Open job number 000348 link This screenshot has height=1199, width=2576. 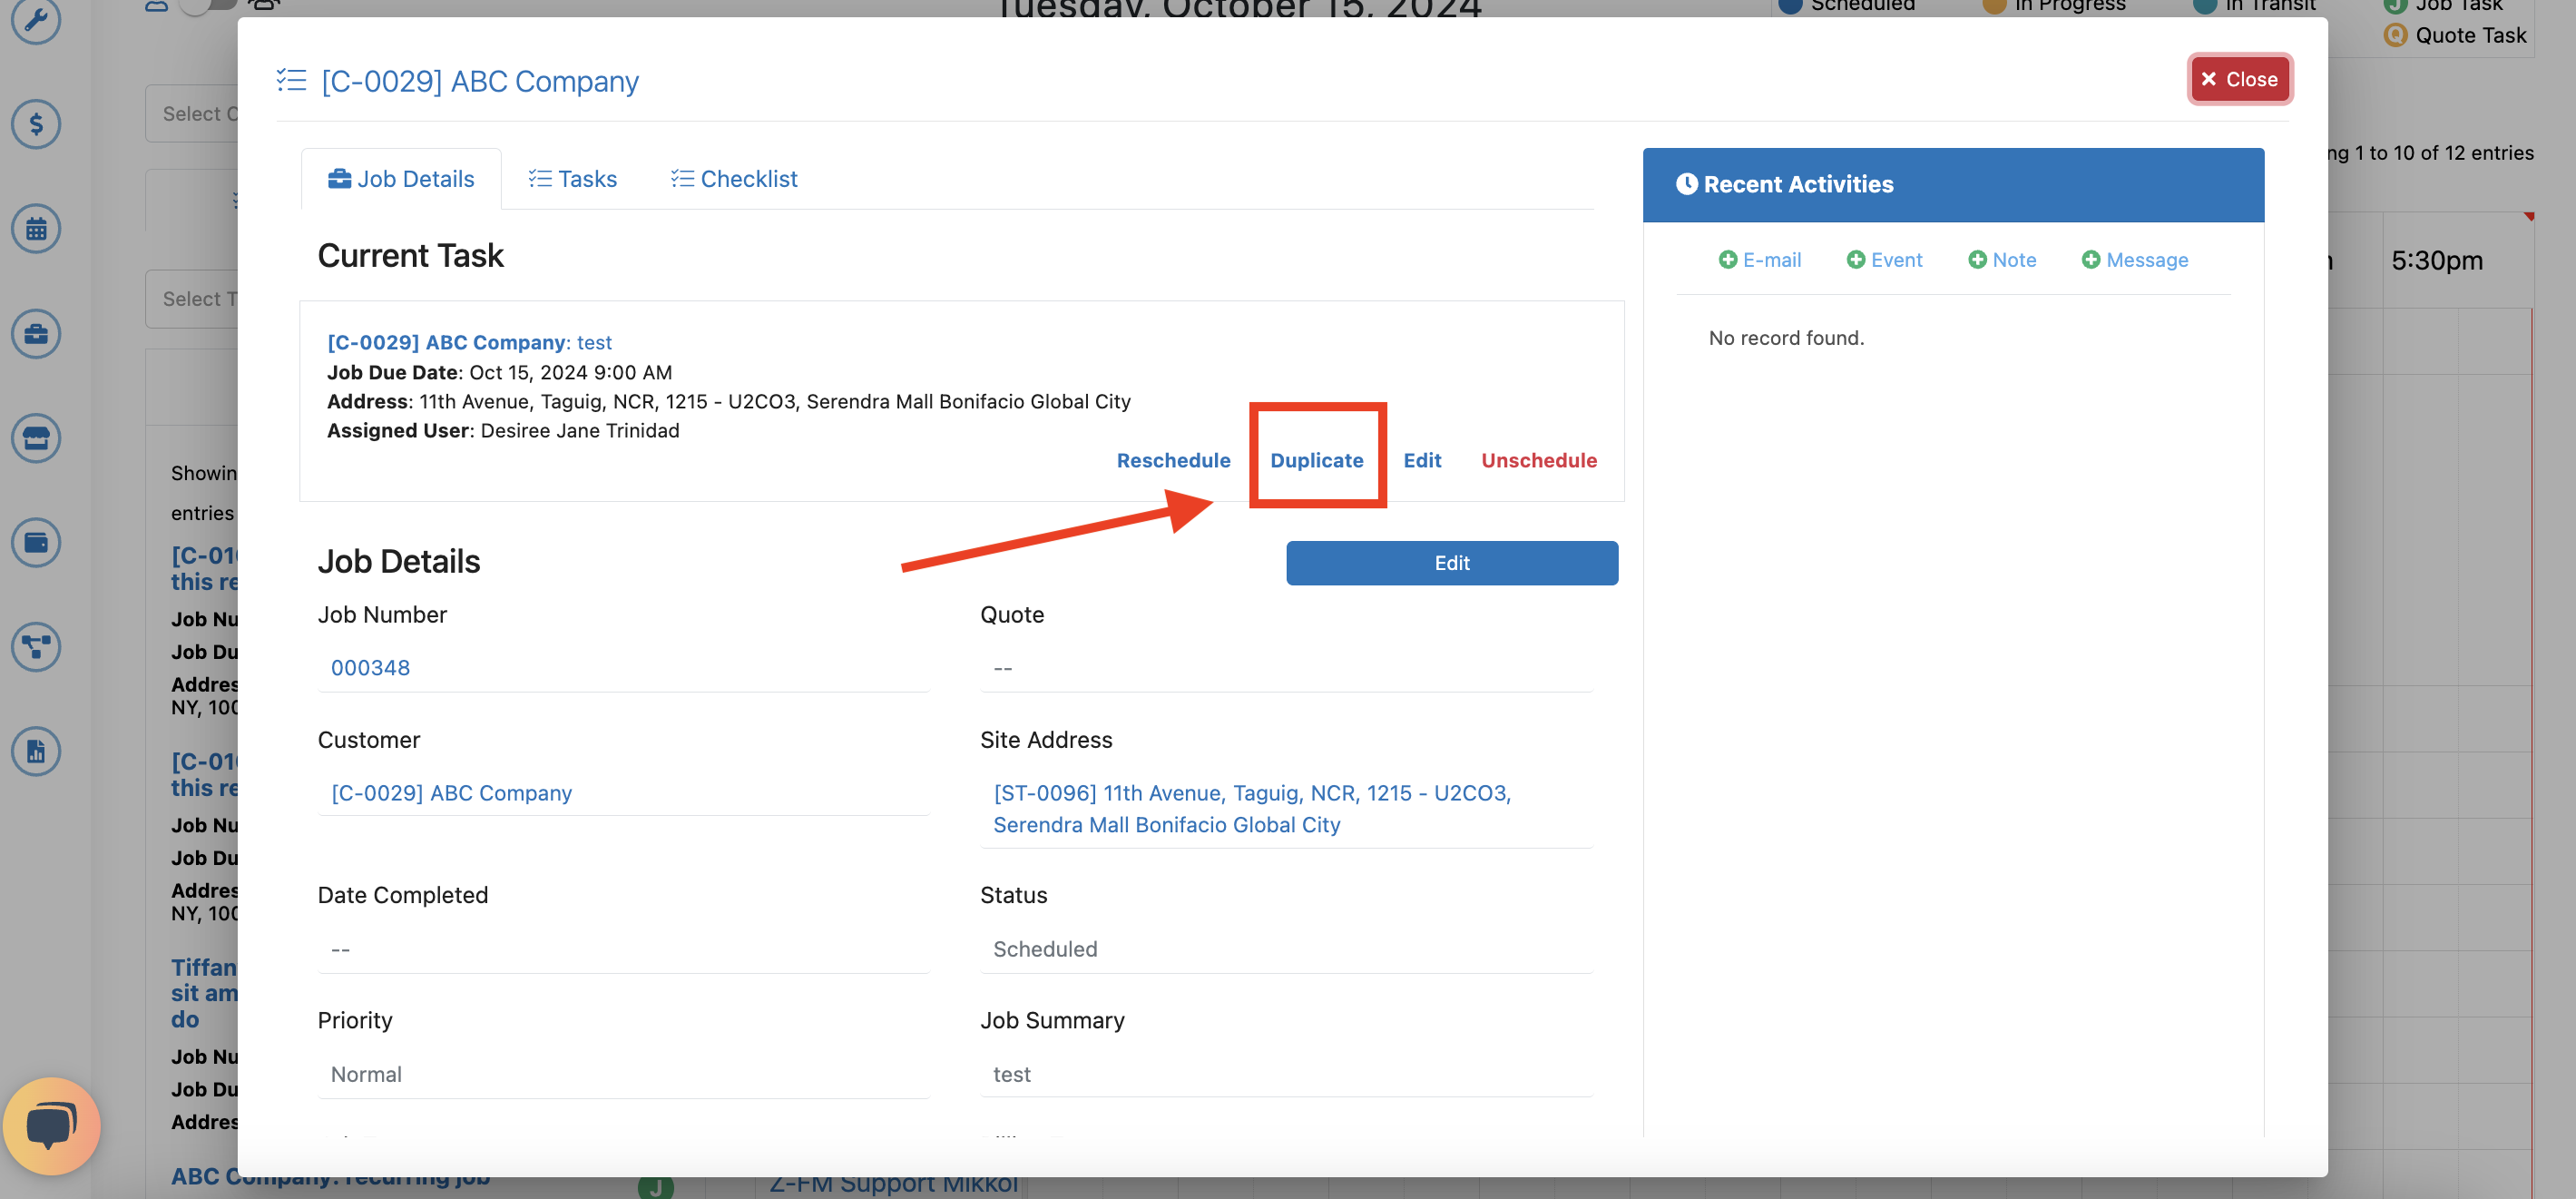370,667
